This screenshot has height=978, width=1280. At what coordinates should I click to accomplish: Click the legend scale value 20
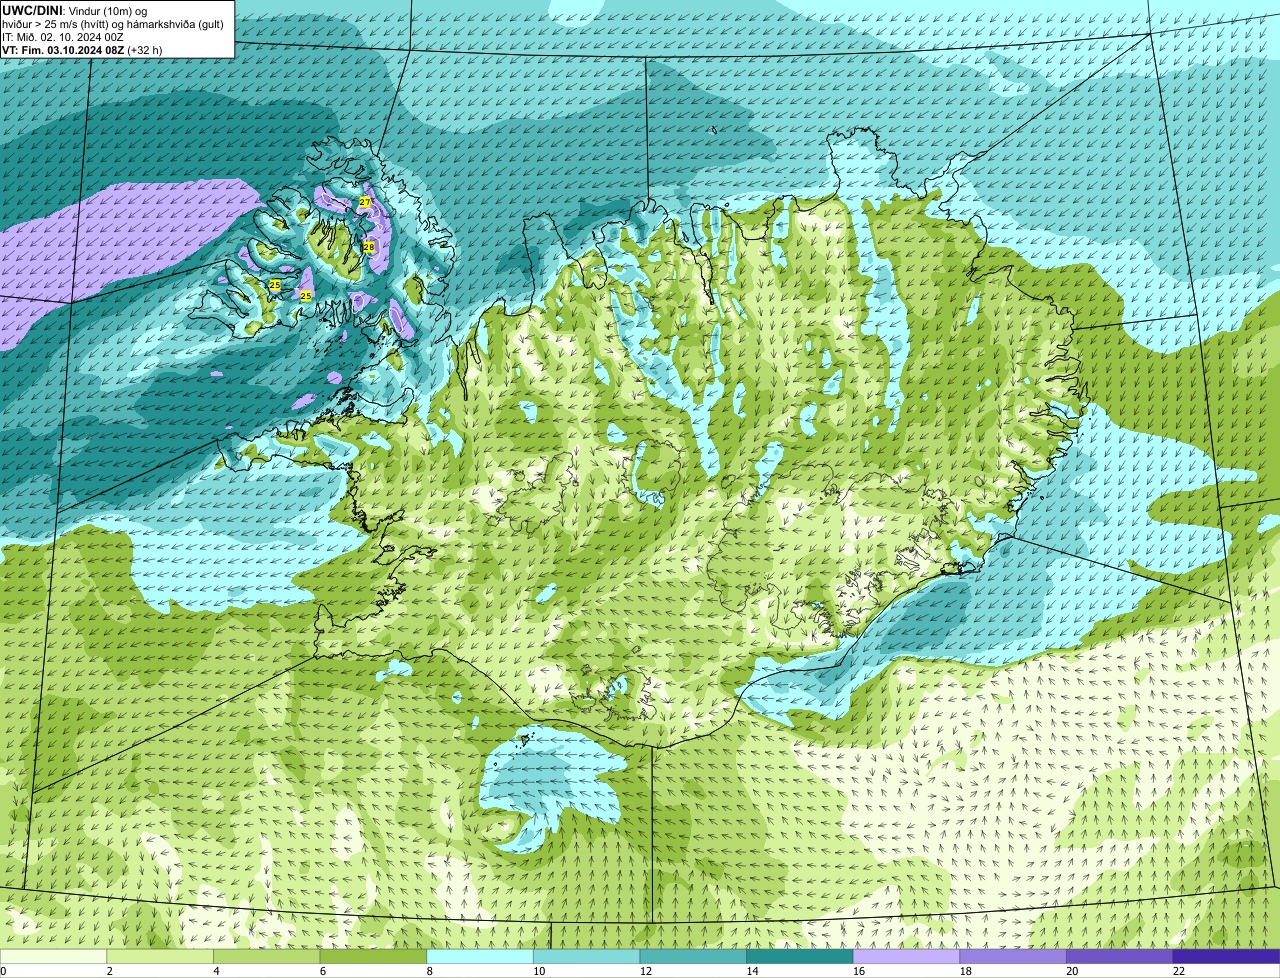(1072, 971)
